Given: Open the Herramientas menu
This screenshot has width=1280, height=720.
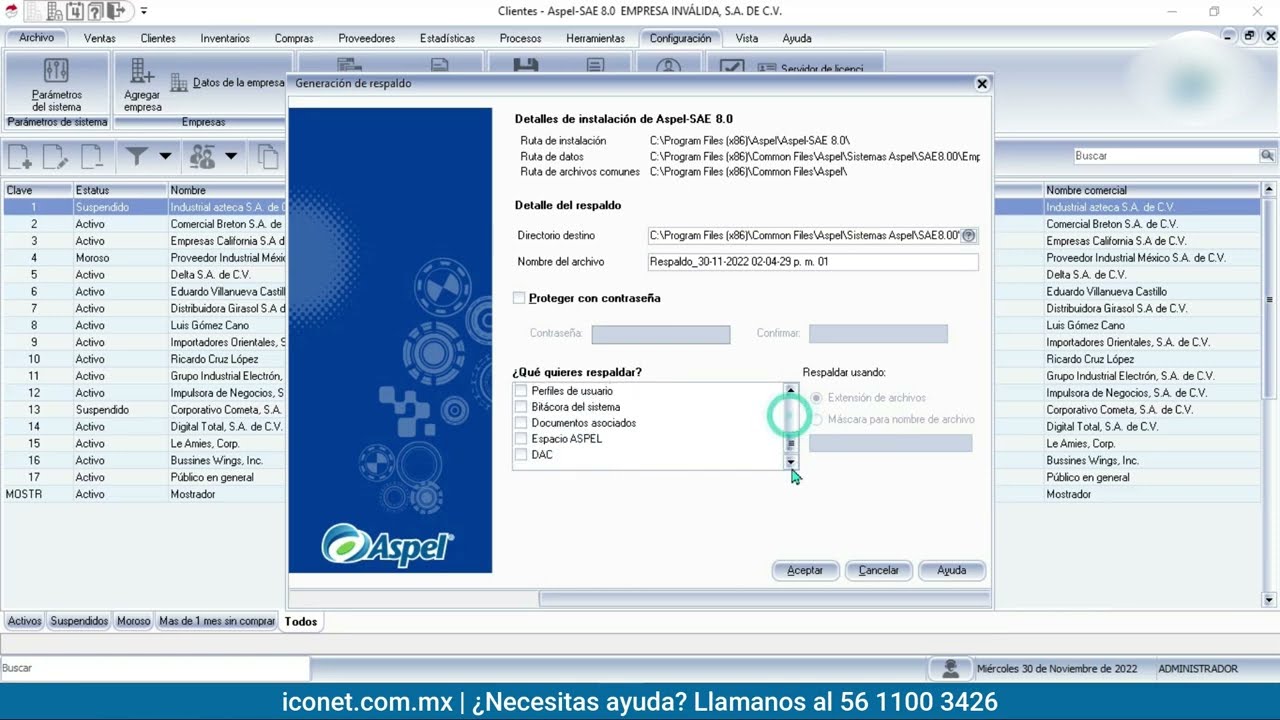Looking at the screenshot, I should pyautogui.click(x=595, y=38).
